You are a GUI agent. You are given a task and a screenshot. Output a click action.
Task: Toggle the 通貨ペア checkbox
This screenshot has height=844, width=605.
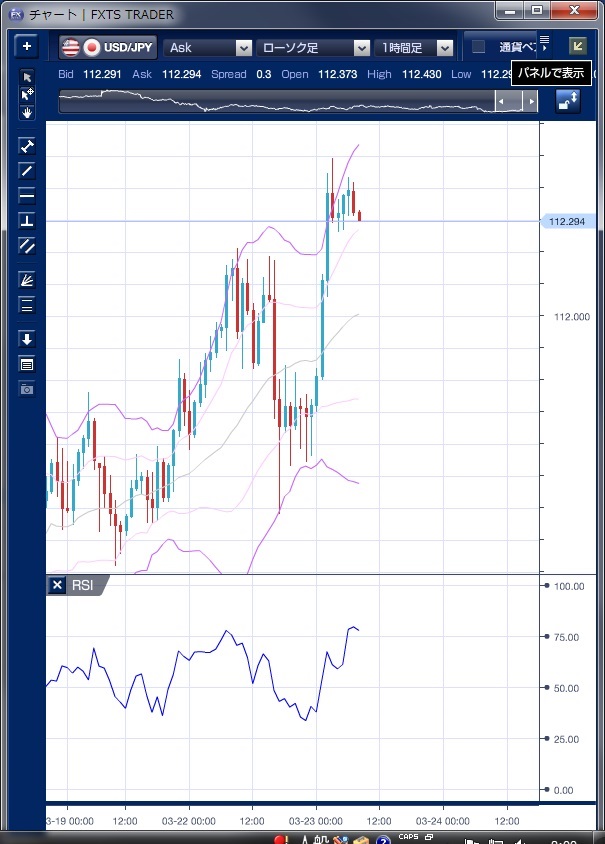pyautogui.click(x=479, y=47)
